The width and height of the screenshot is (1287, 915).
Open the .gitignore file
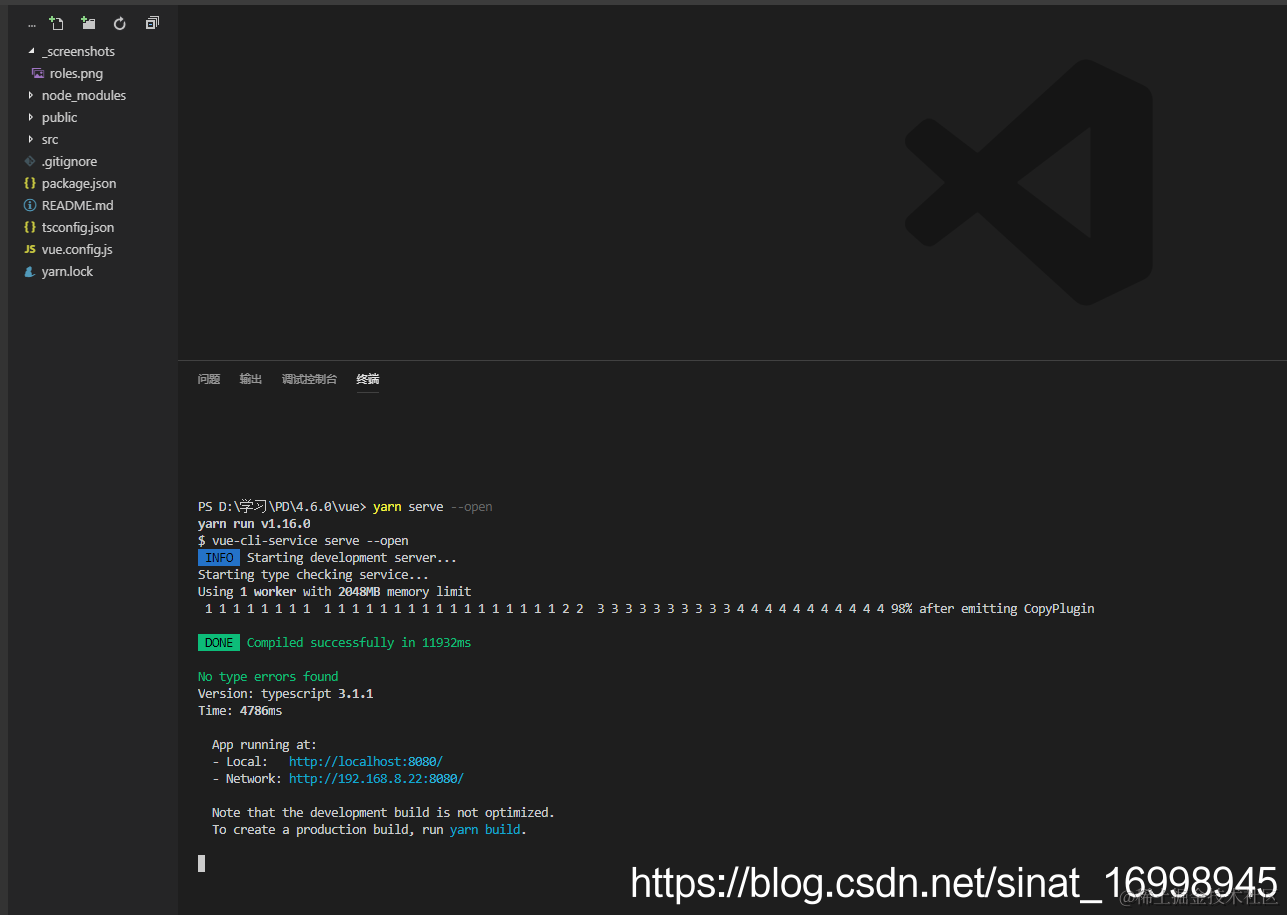69,161
